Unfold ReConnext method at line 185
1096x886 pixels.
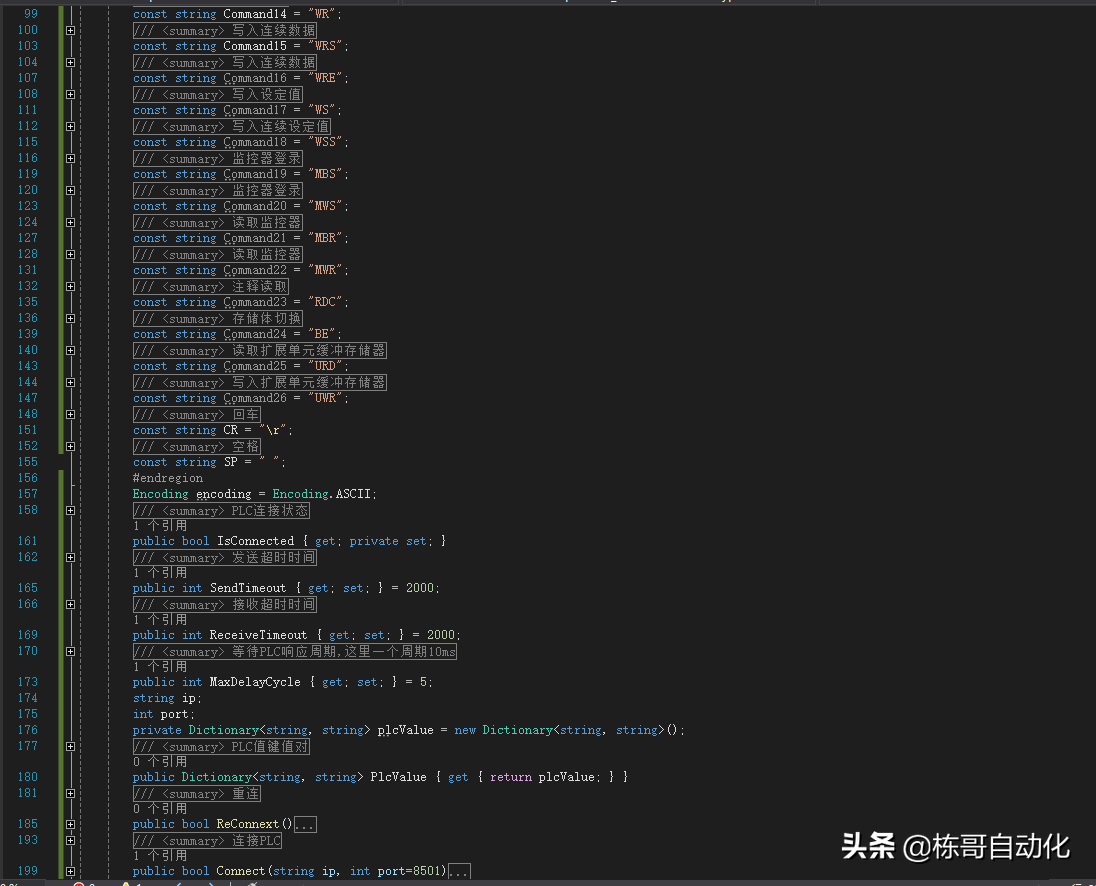coord(70,825)
